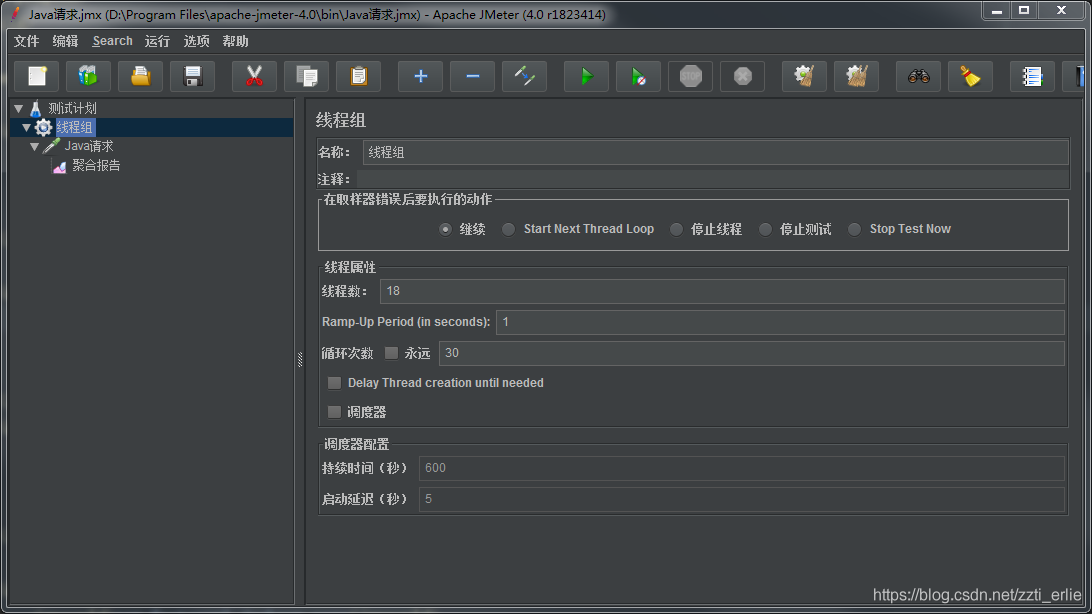Click the Start no pauses icon
The width and height of the screenshot is (1092, 614).
tap(637, 76)
